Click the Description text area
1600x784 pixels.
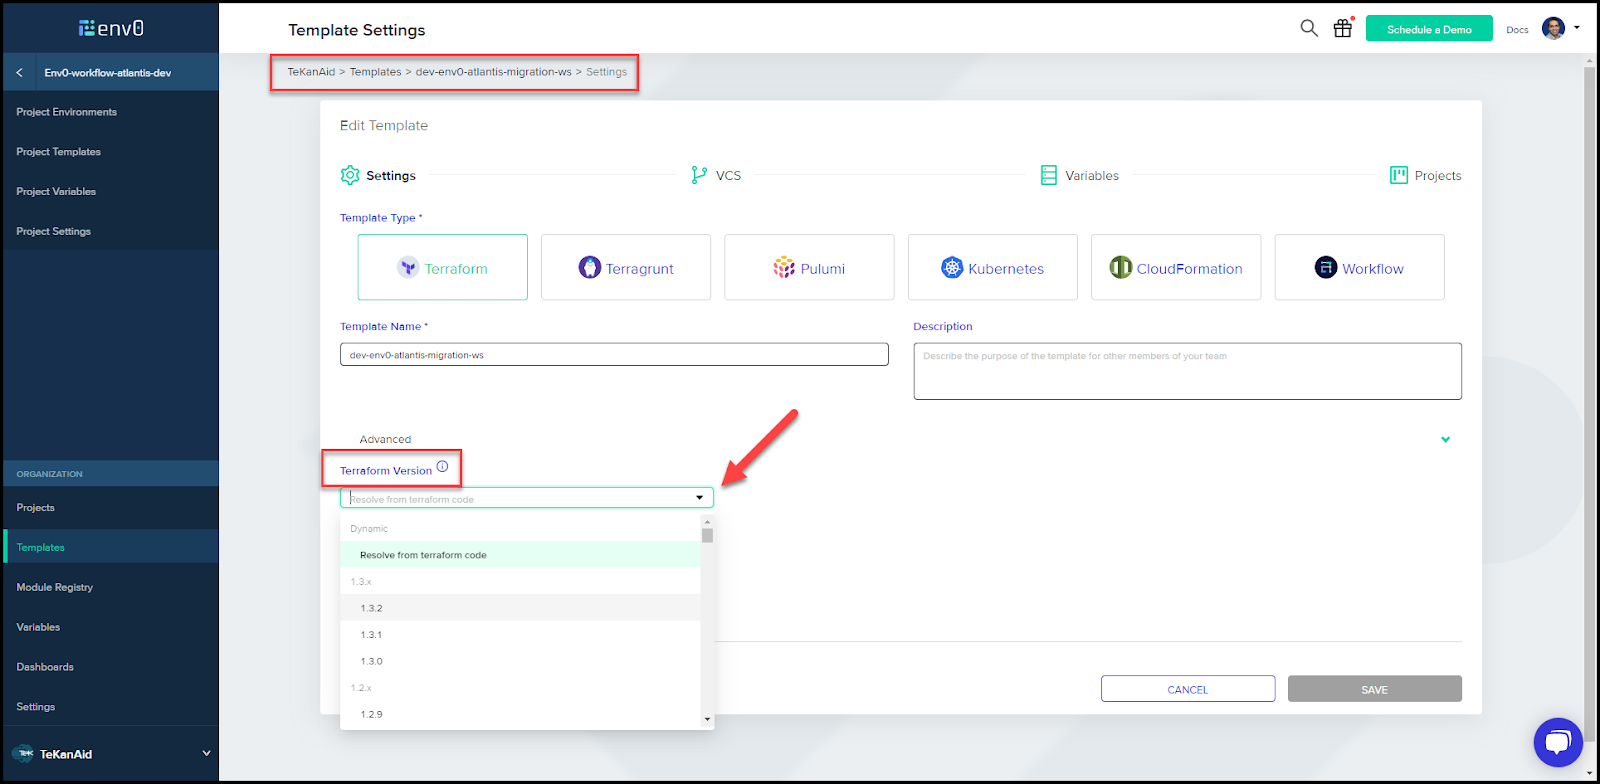tap(1187, 371)
